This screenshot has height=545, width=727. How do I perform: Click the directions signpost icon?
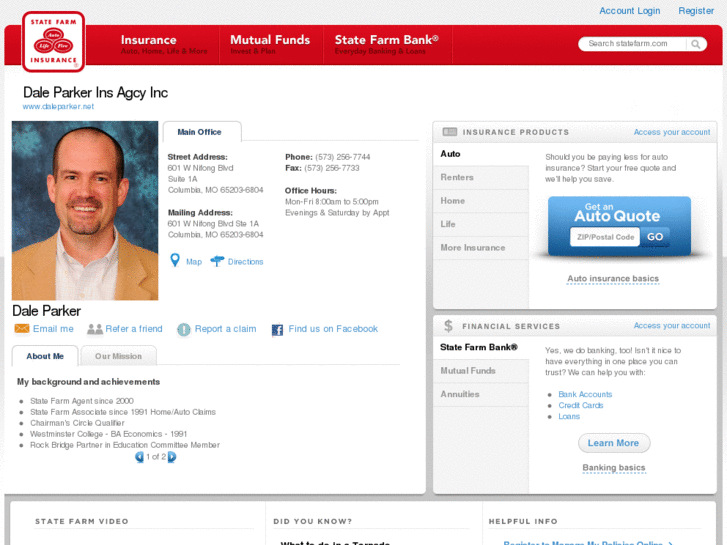pos(217,261)
